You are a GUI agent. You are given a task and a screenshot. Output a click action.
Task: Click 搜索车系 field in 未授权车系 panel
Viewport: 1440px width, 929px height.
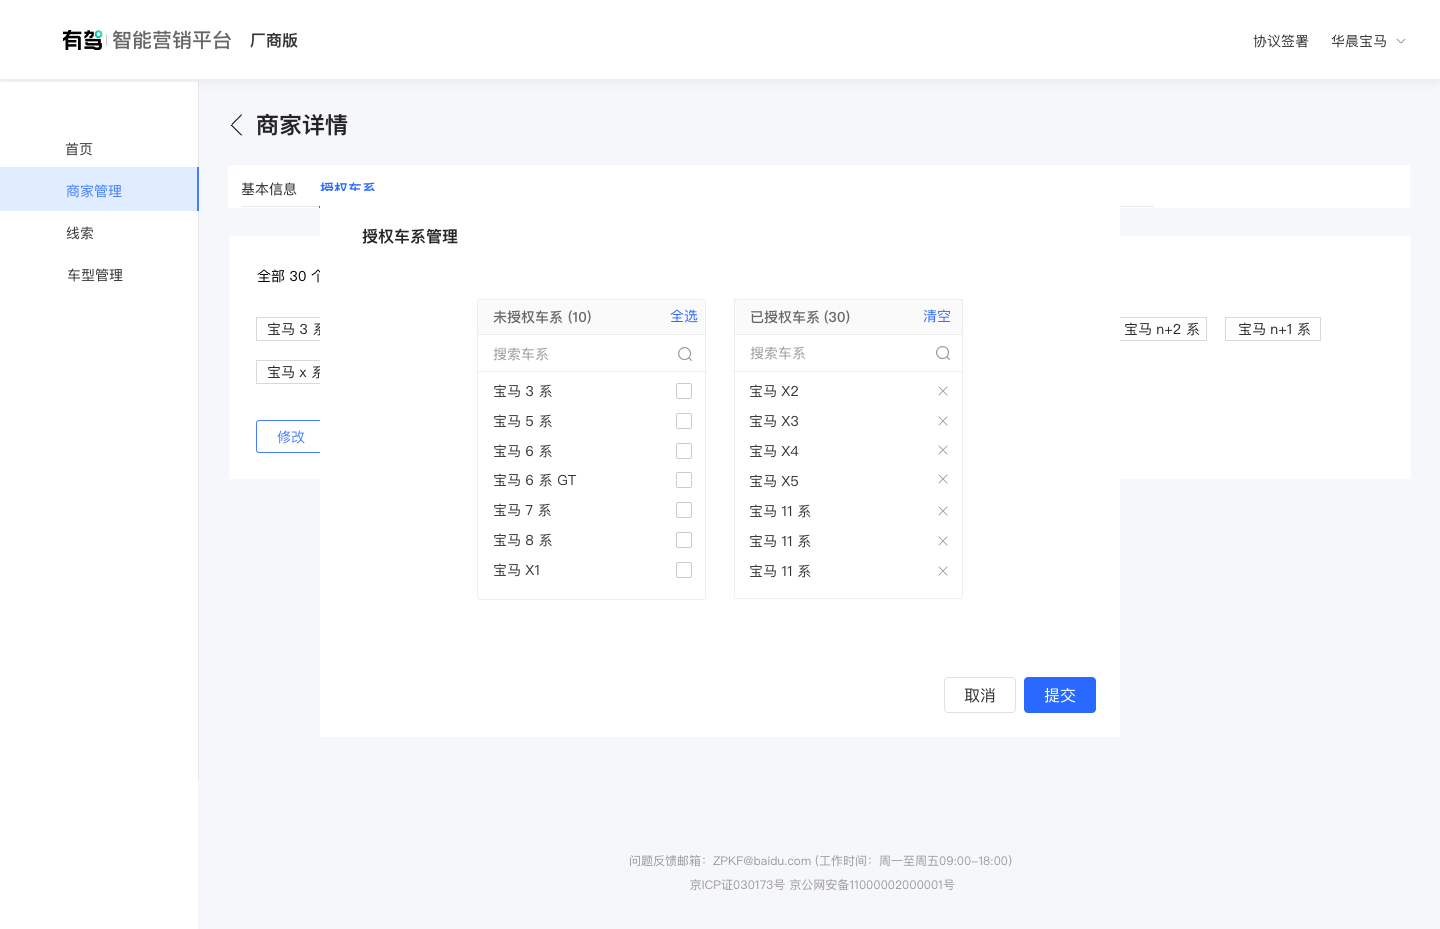(x=591, y=354)
